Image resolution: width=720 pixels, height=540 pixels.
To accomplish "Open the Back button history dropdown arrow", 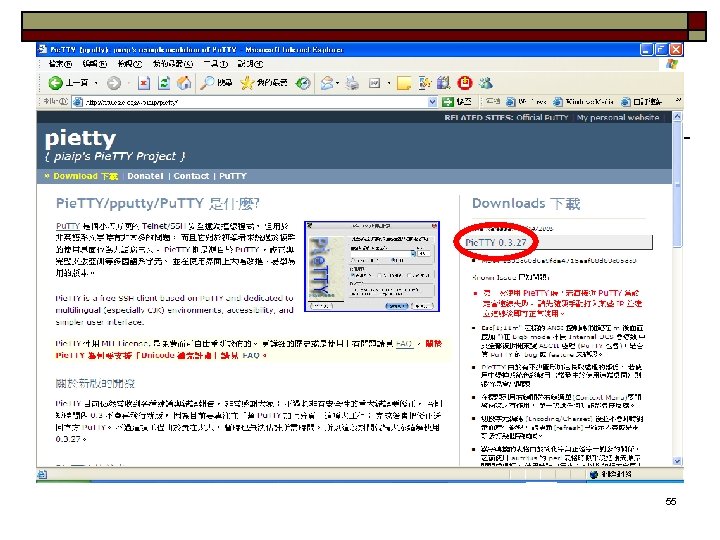I will [x=96, y=83].
